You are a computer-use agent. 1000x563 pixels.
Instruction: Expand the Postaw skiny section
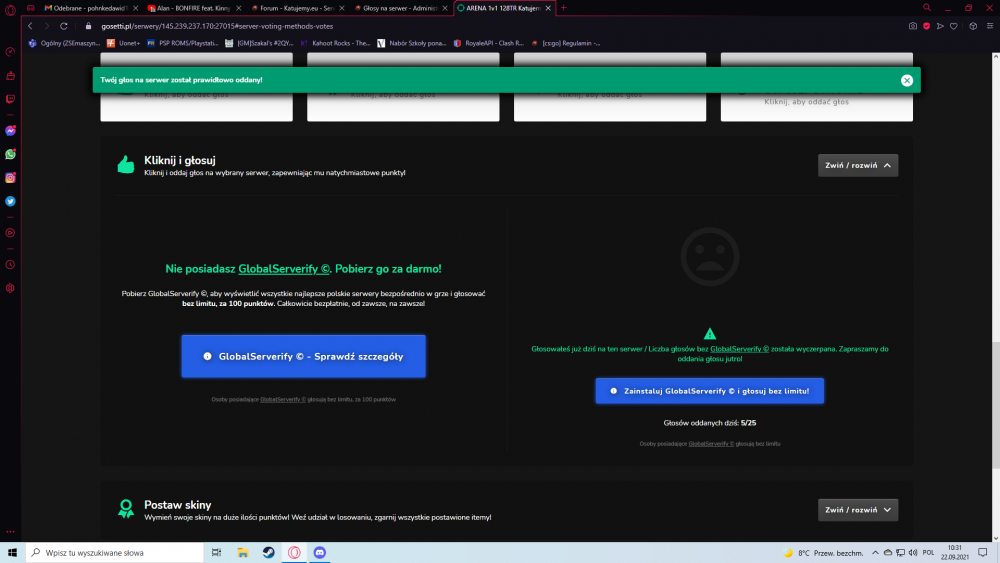click(x=858, y=509)
